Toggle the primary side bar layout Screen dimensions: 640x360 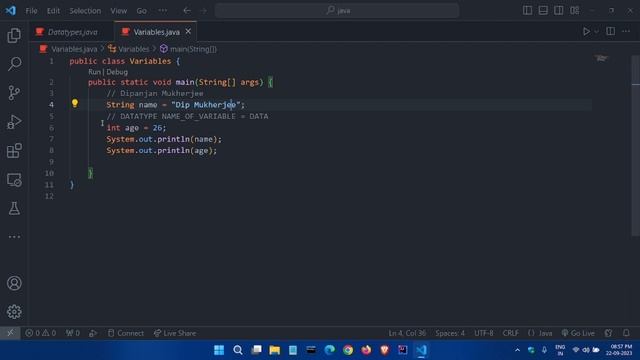click(x=527, y=11)
